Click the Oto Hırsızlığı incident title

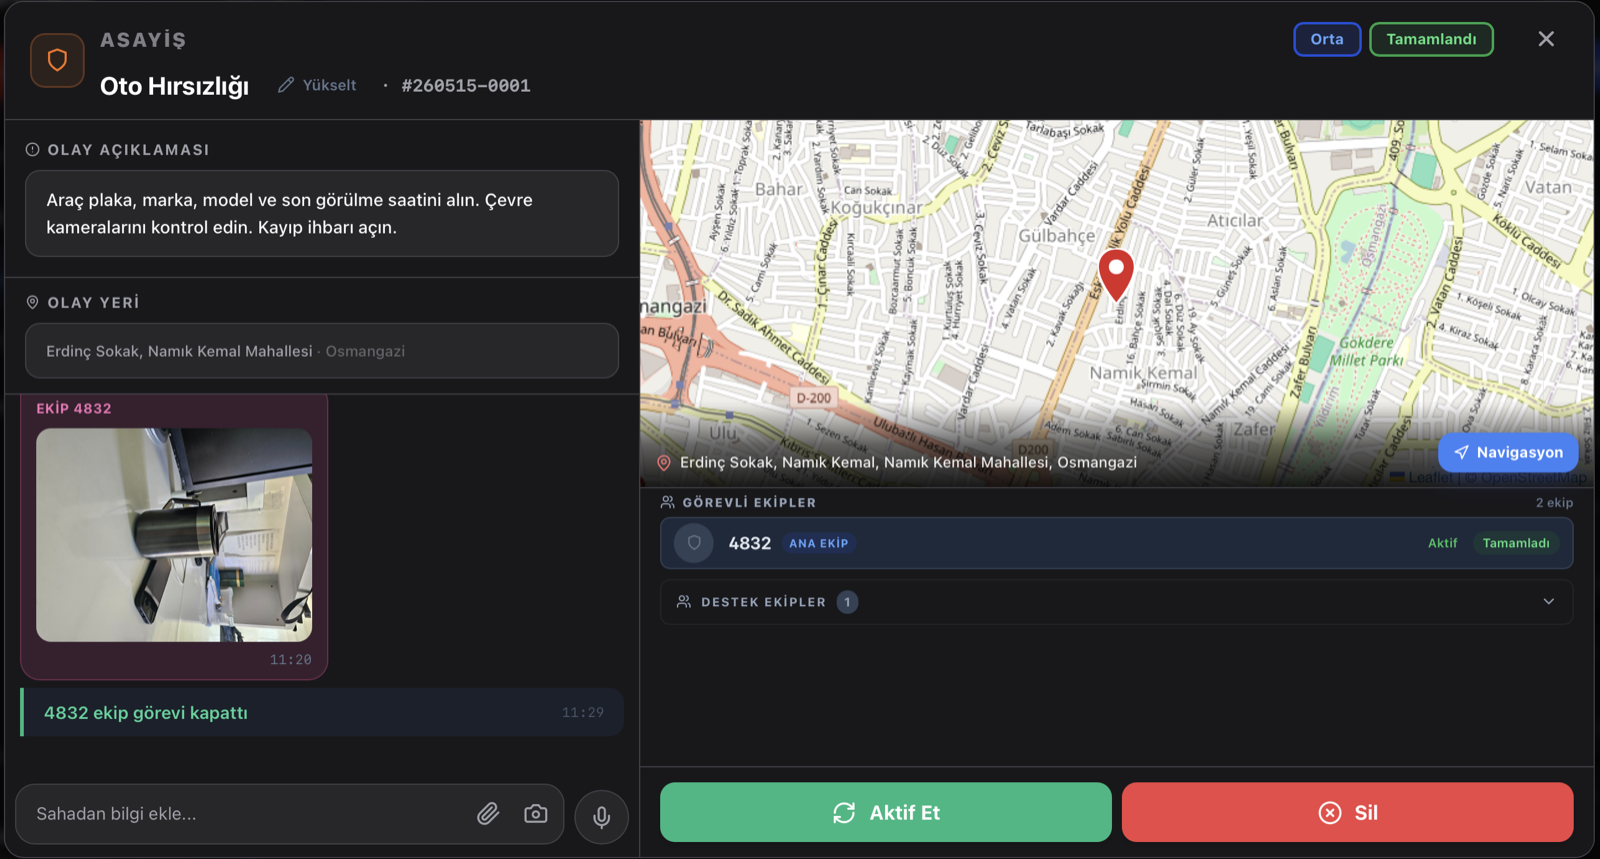point(174,86)
